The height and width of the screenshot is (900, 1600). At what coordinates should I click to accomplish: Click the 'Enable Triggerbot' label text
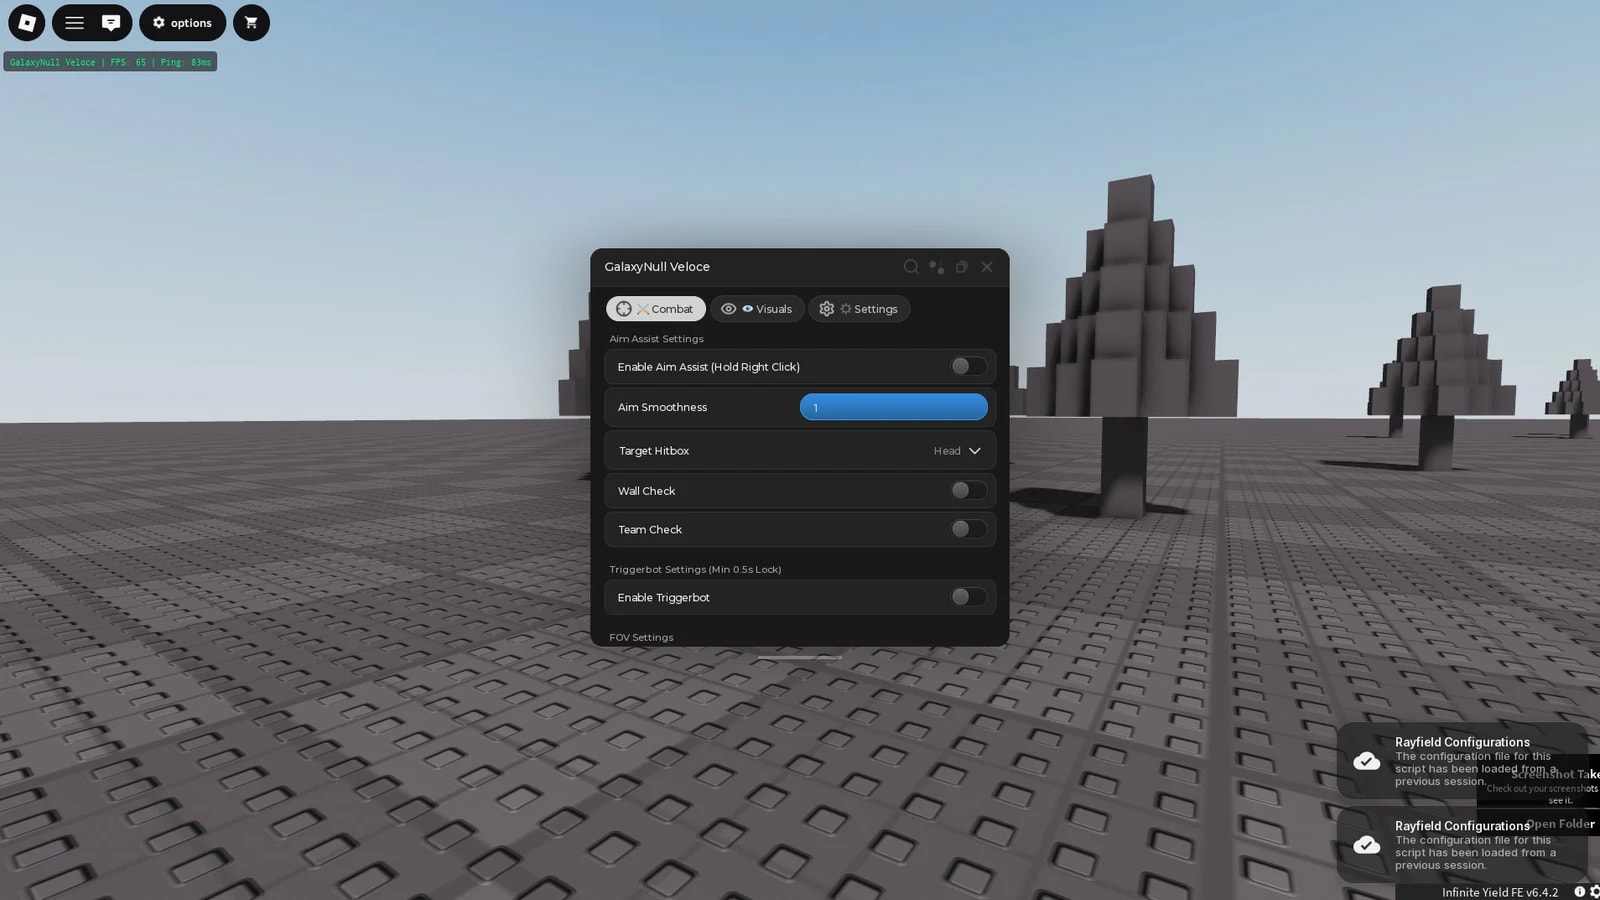click(x=663, y=598)
